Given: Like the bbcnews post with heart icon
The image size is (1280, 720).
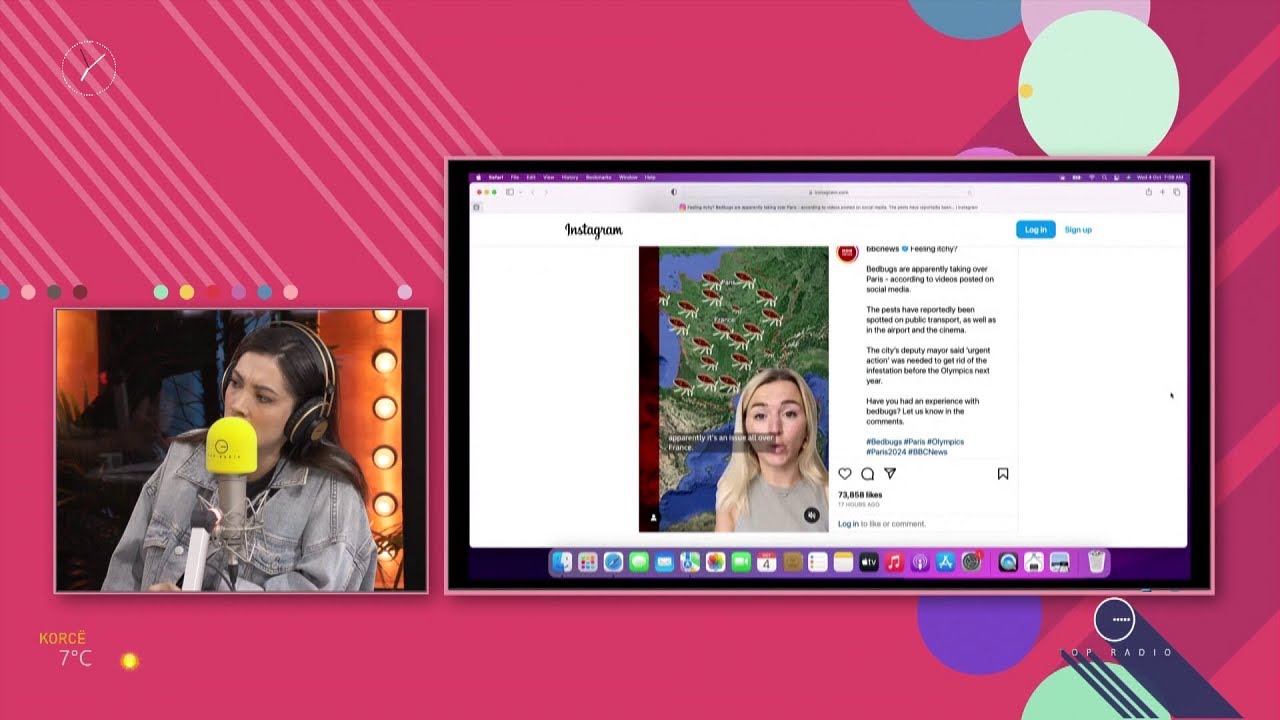Looking at the screenshot, I should pos(845,474).
